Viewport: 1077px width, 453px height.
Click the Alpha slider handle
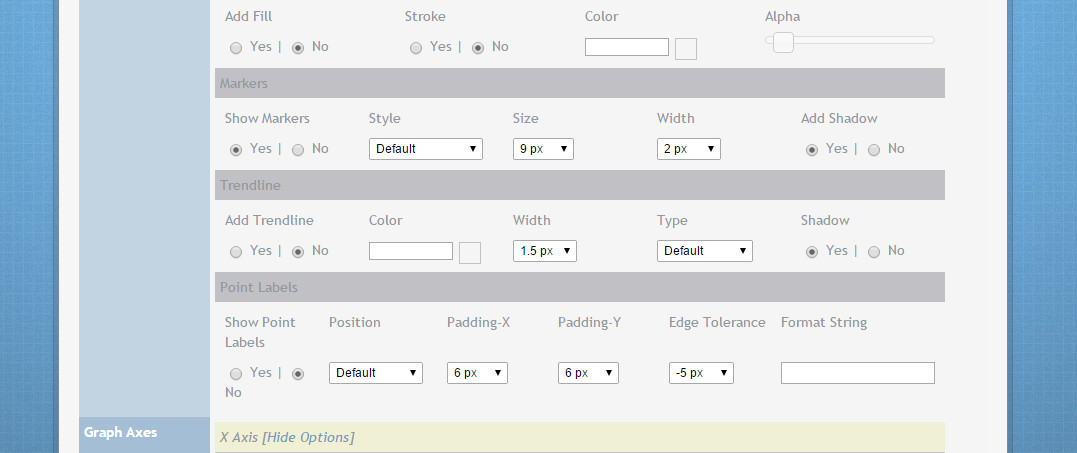[x=783, y=41]
